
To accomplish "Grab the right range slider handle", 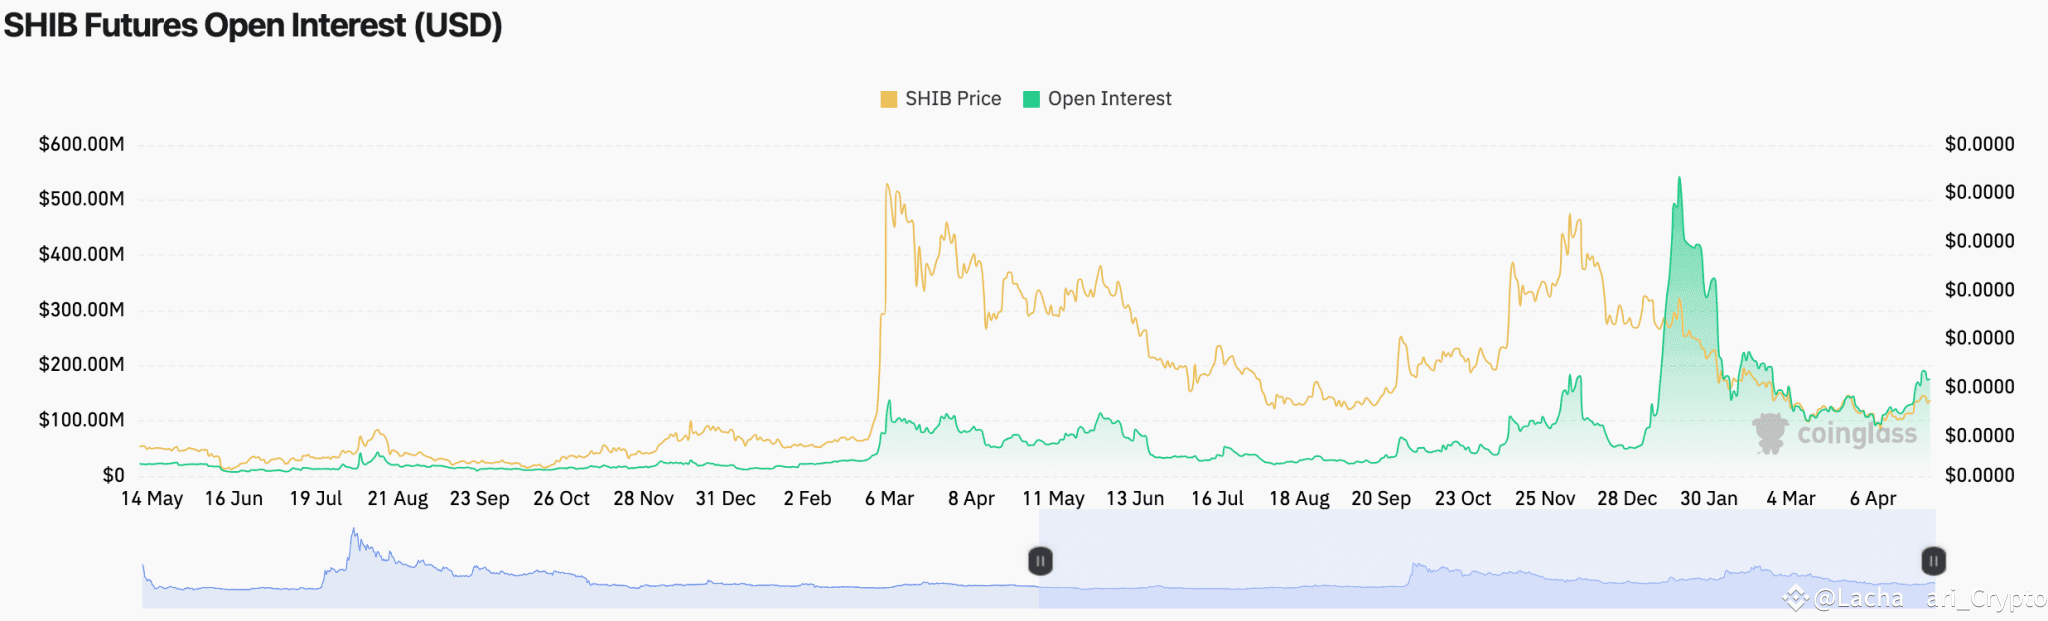I will pyautogui.click(x=1934, y=561).
